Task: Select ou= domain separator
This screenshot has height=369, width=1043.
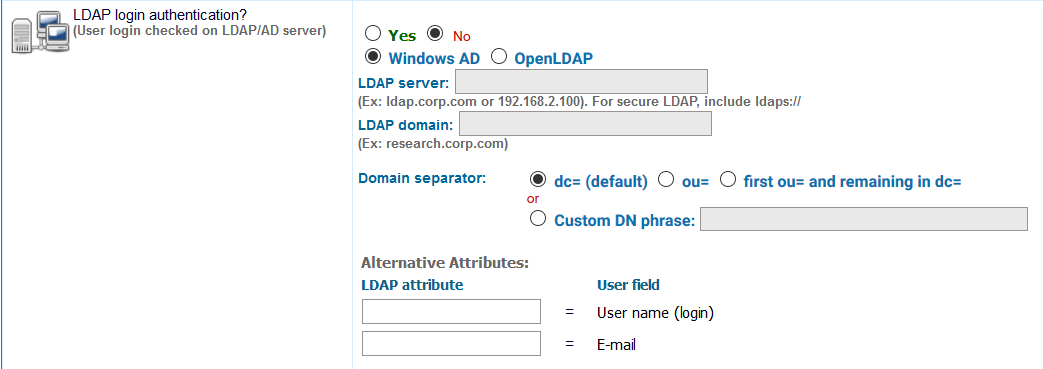Action: coord(666,180)
